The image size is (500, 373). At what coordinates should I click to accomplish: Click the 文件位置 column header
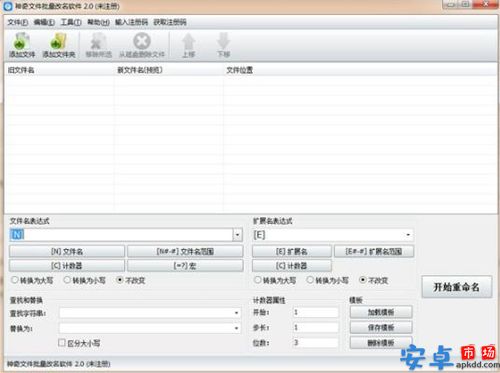[x=239, y=70]
